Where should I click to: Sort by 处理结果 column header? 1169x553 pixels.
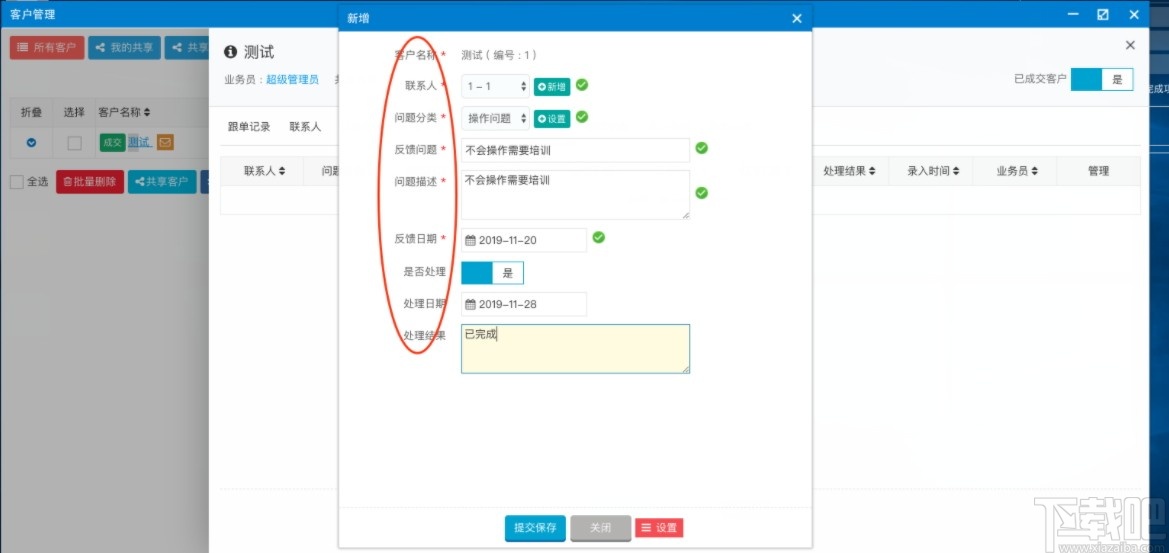849,171
